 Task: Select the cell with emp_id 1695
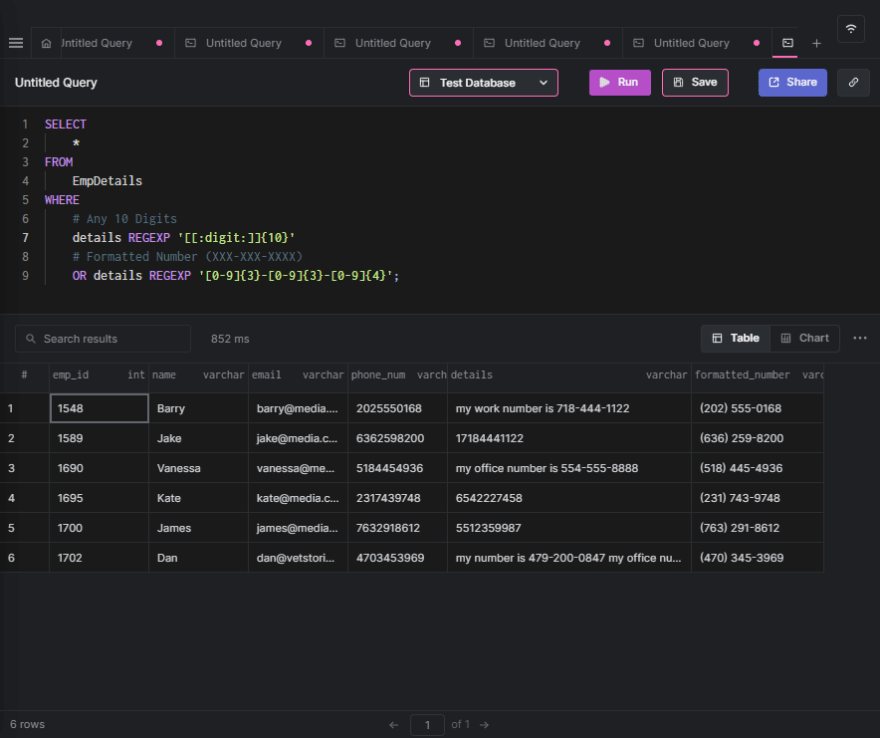click(x=99, y=498)
